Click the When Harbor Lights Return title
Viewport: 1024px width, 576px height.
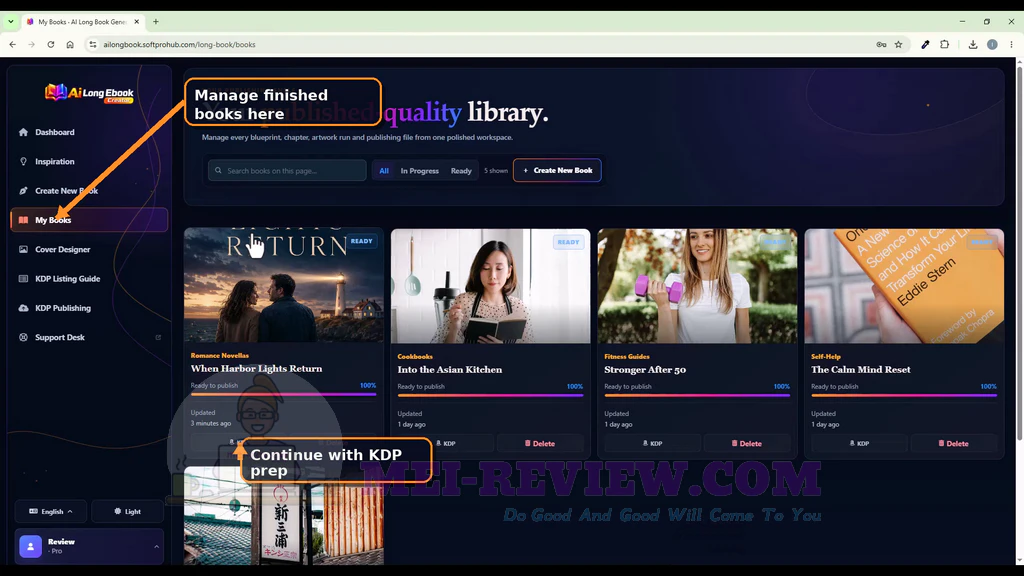[x=256, y=368]
